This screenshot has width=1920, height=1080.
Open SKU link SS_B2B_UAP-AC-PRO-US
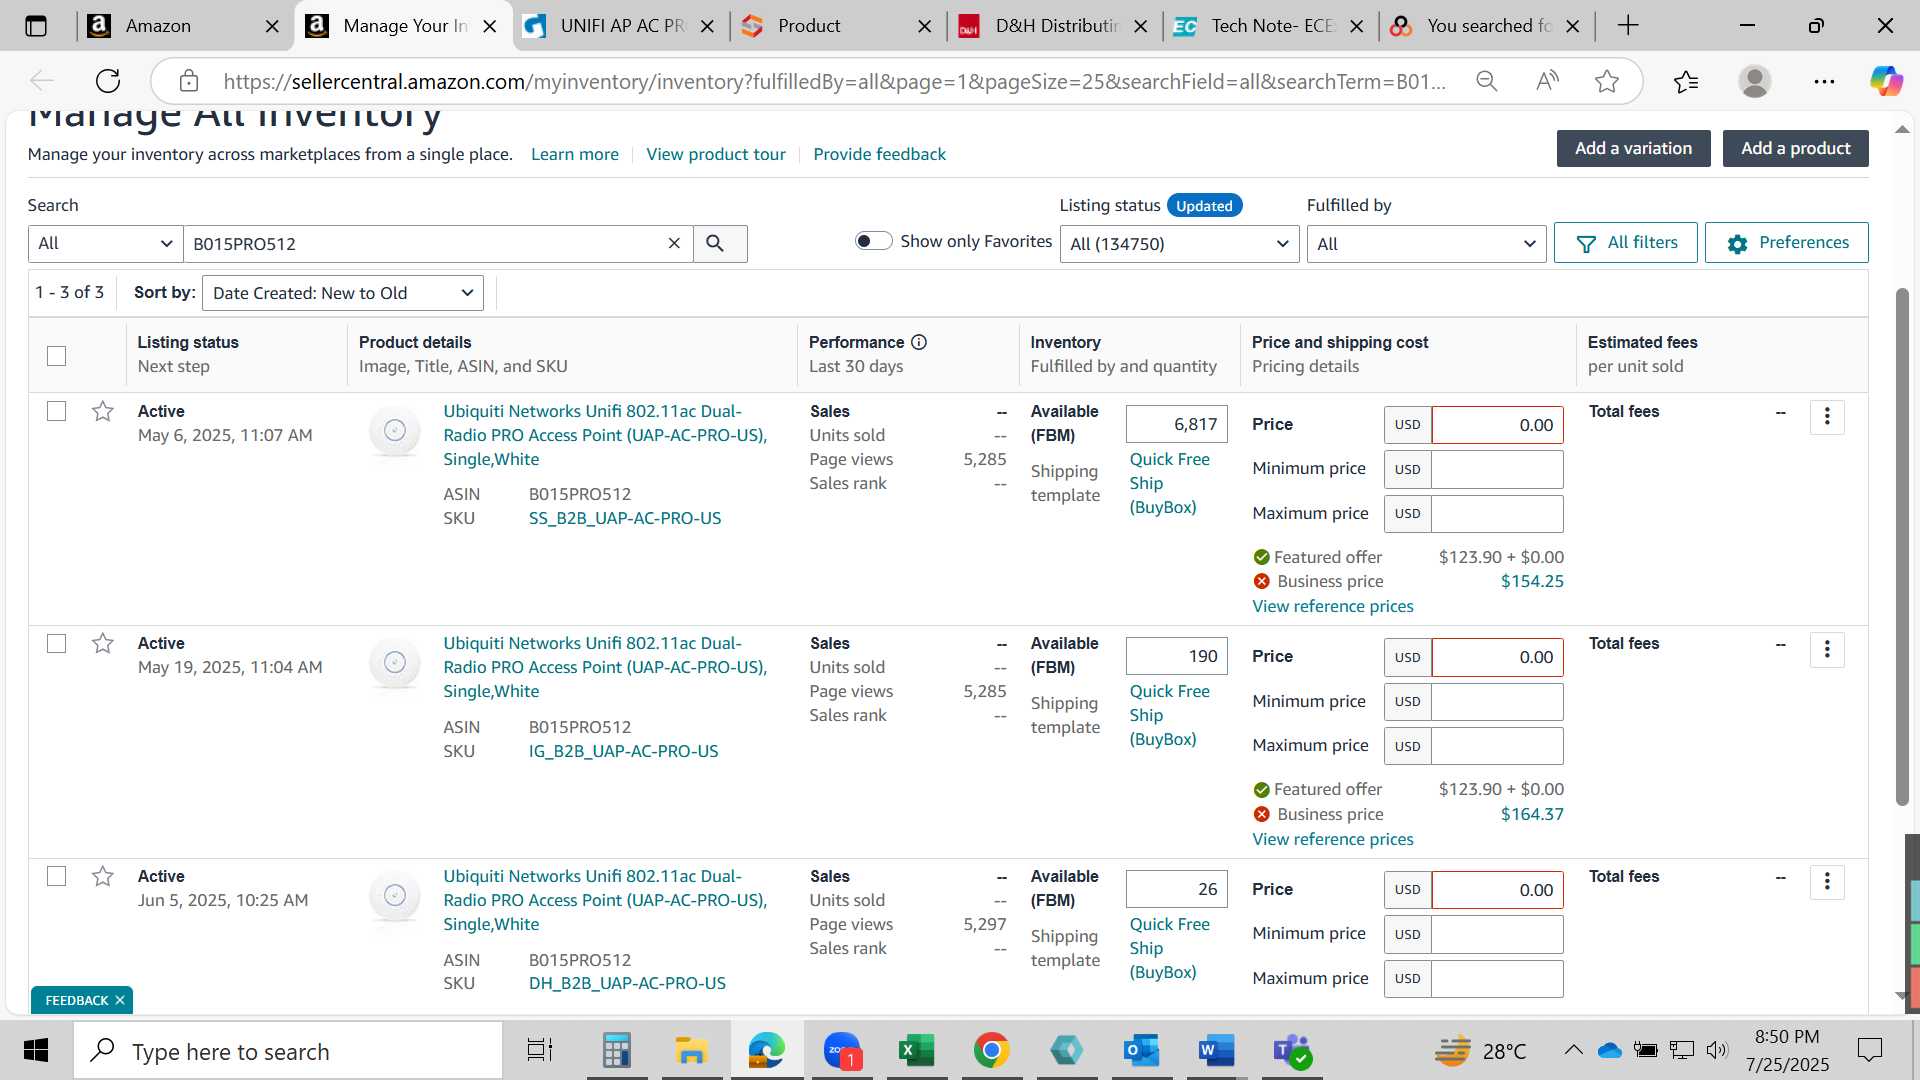(625, 518)
